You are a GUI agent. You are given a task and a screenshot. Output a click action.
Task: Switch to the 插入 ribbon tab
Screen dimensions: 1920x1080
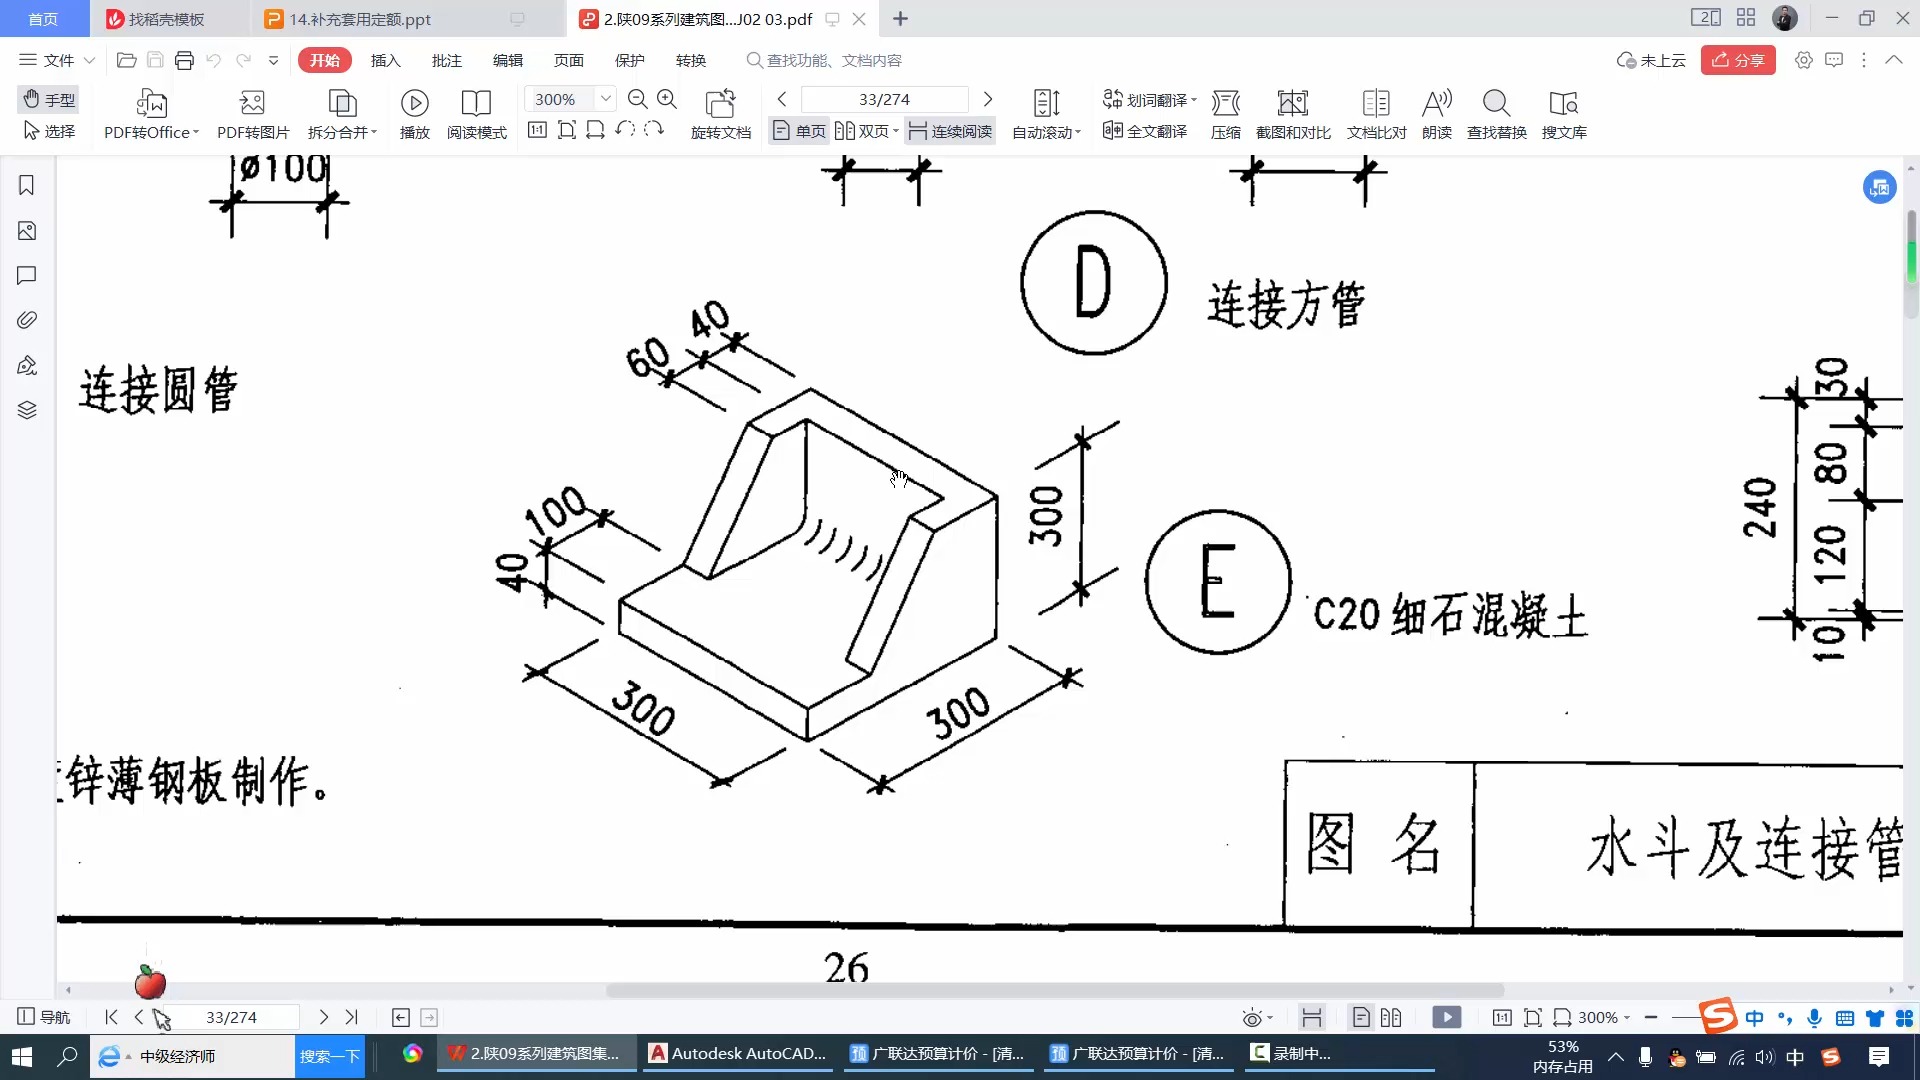[385, 60]
